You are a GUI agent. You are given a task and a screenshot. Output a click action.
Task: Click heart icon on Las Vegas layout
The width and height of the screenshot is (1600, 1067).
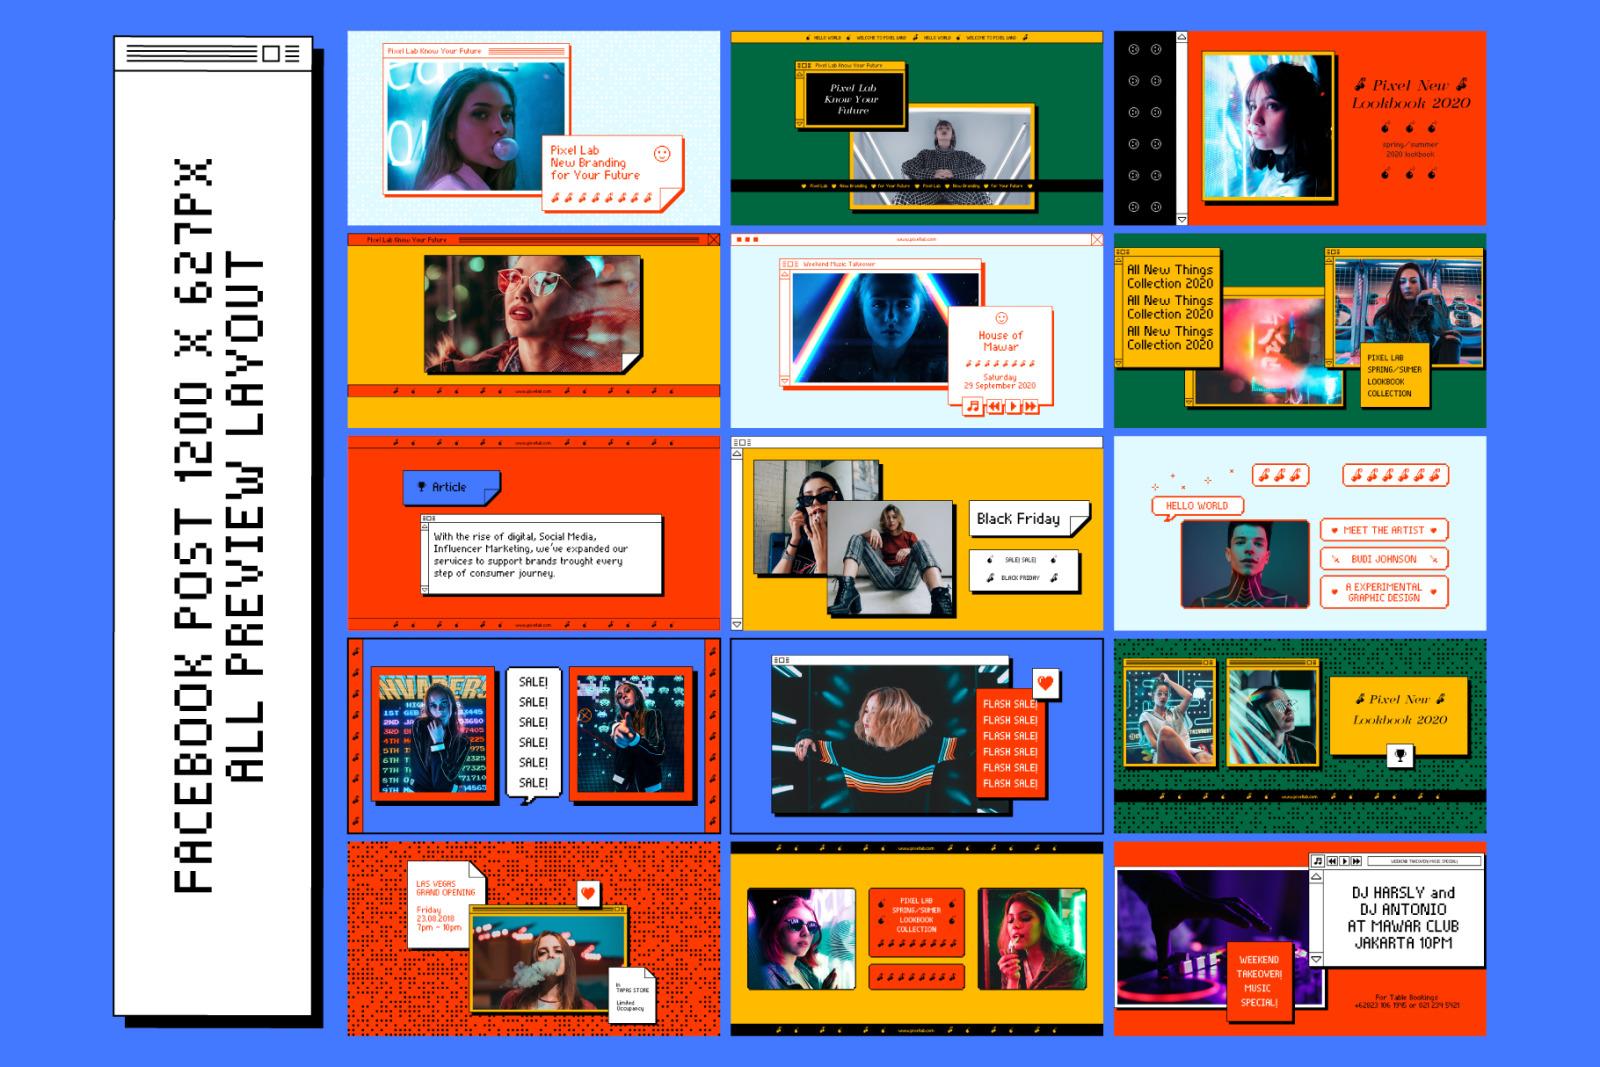[x=588, y=893]
